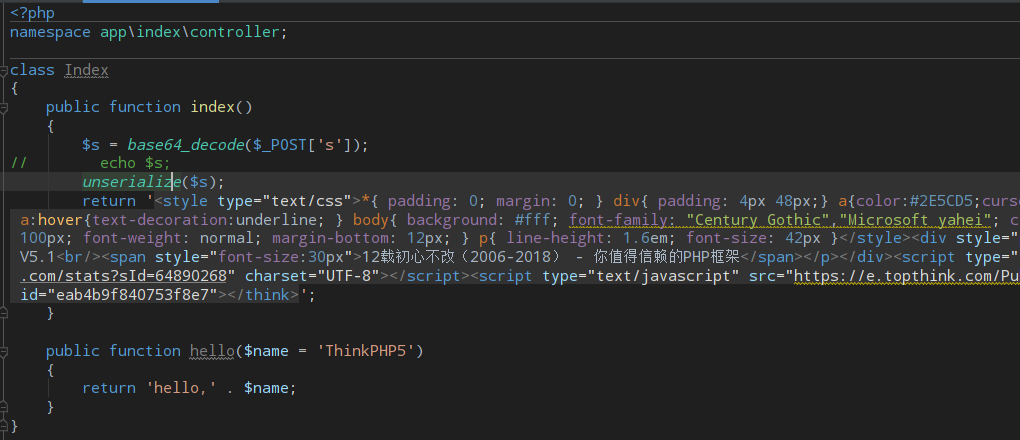Click the $_POST superglobal variable
This screenshot has height=440, width=1020.
click(x=280, y=144)
